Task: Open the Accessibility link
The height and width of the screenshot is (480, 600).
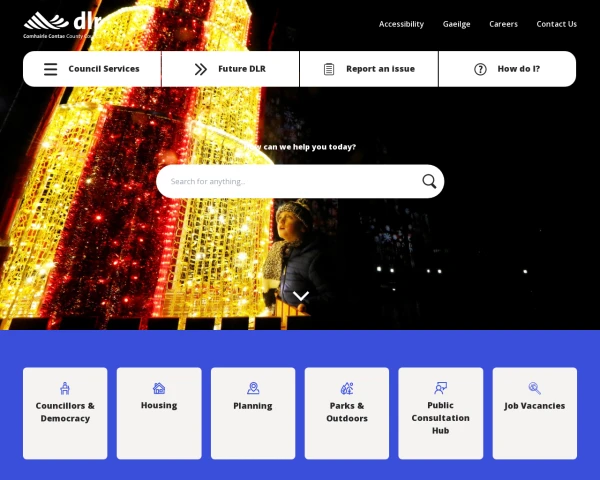Action: pyautogui.click(x=401, y=24)
